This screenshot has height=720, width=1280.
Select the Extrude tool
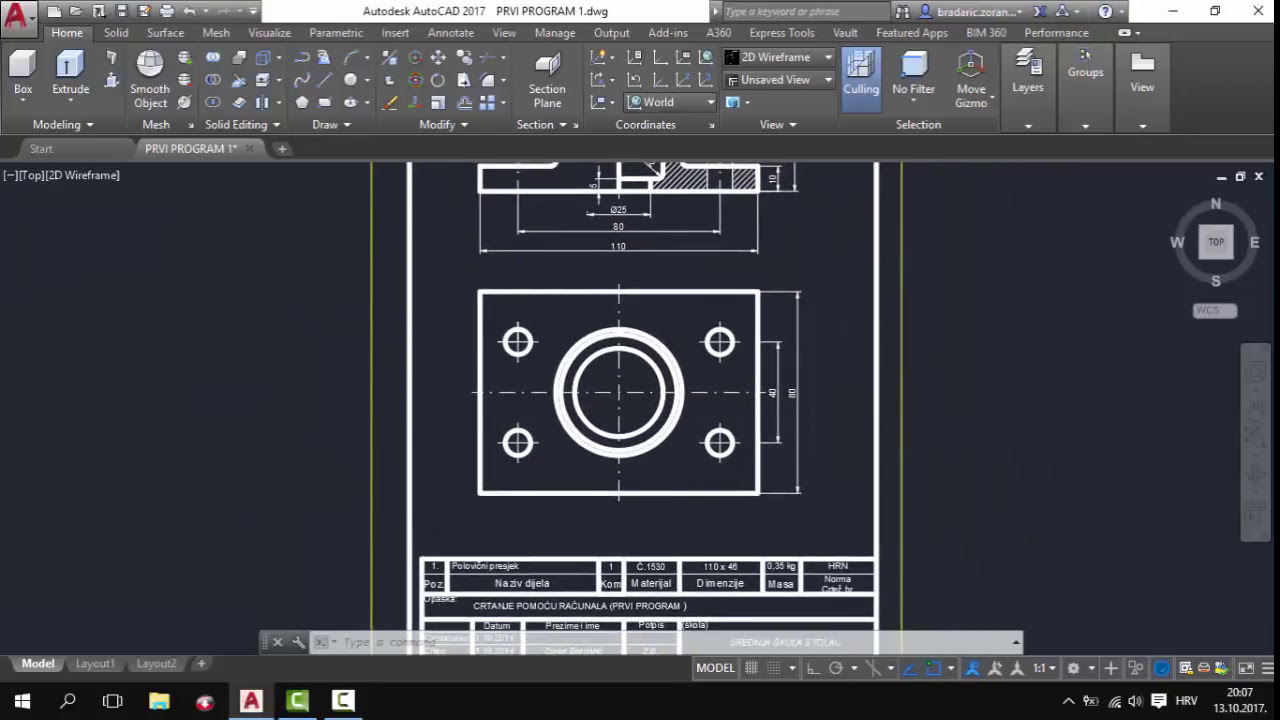pyautogui.click(x=70, y=75)
